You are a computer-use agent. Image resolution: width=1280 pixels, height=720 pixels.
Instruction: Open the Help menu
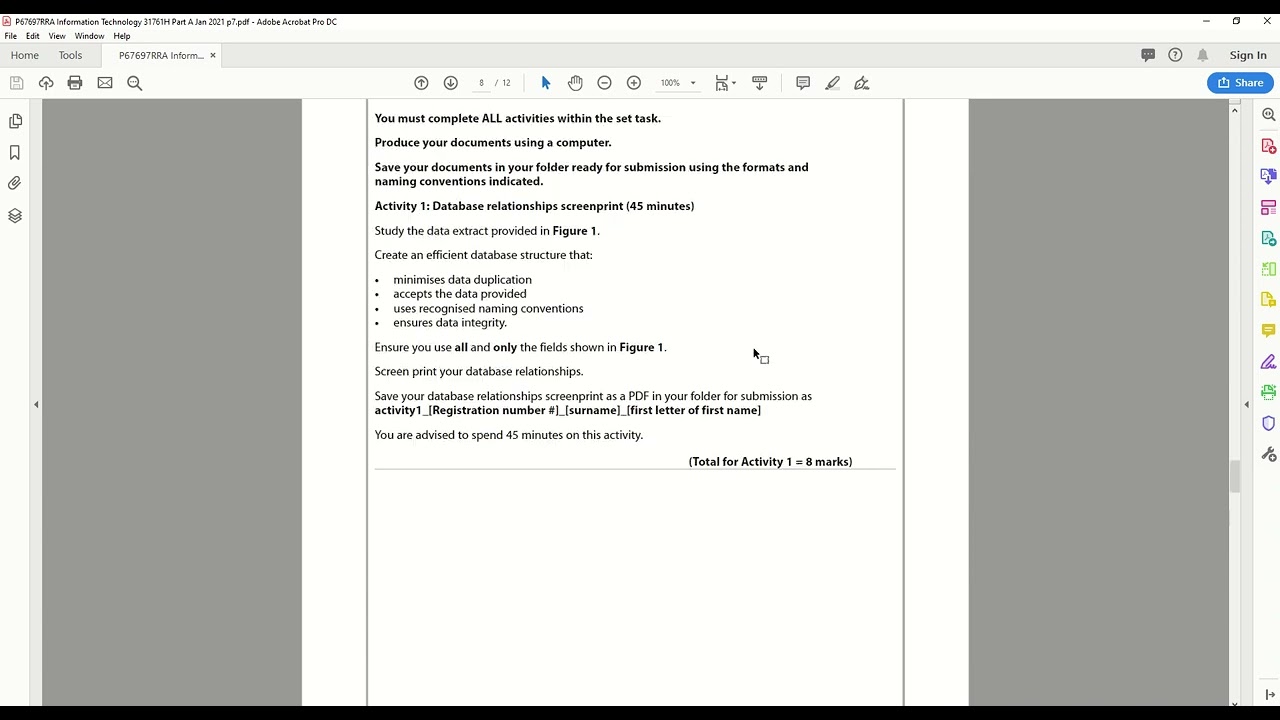point(122,36)
